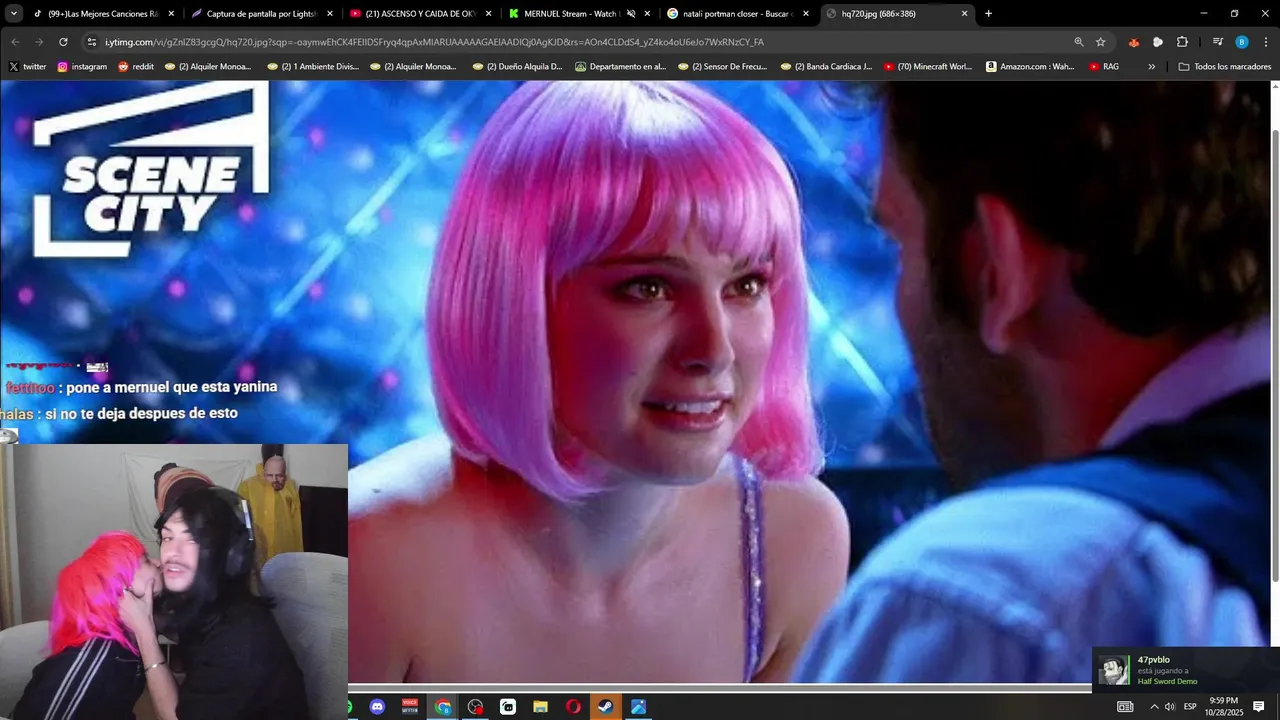
Task: Open the twitter bookmark
Action: pyautogui.click(x=27, y=67)
